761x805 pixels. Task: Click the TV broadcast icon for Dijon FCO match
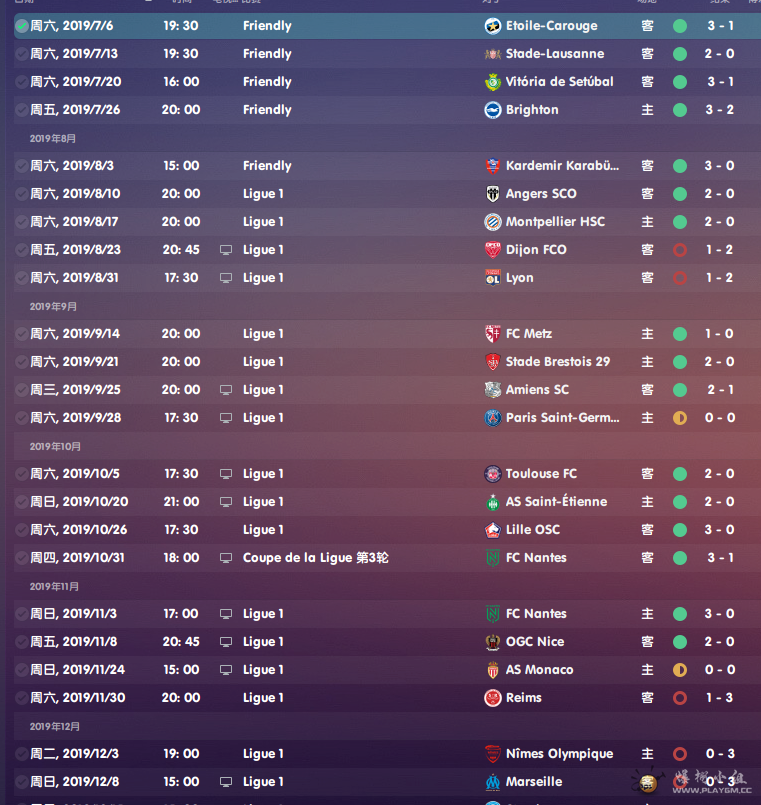point(226,250)
